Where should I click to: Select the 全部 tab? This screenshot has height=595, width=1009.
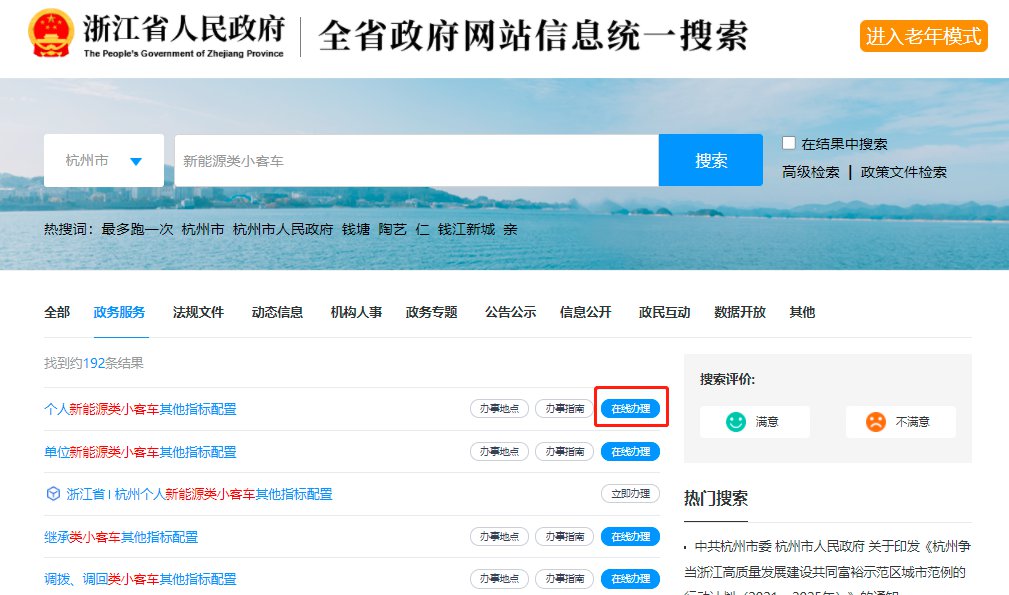pyautogui.click(x=57, y=312)
